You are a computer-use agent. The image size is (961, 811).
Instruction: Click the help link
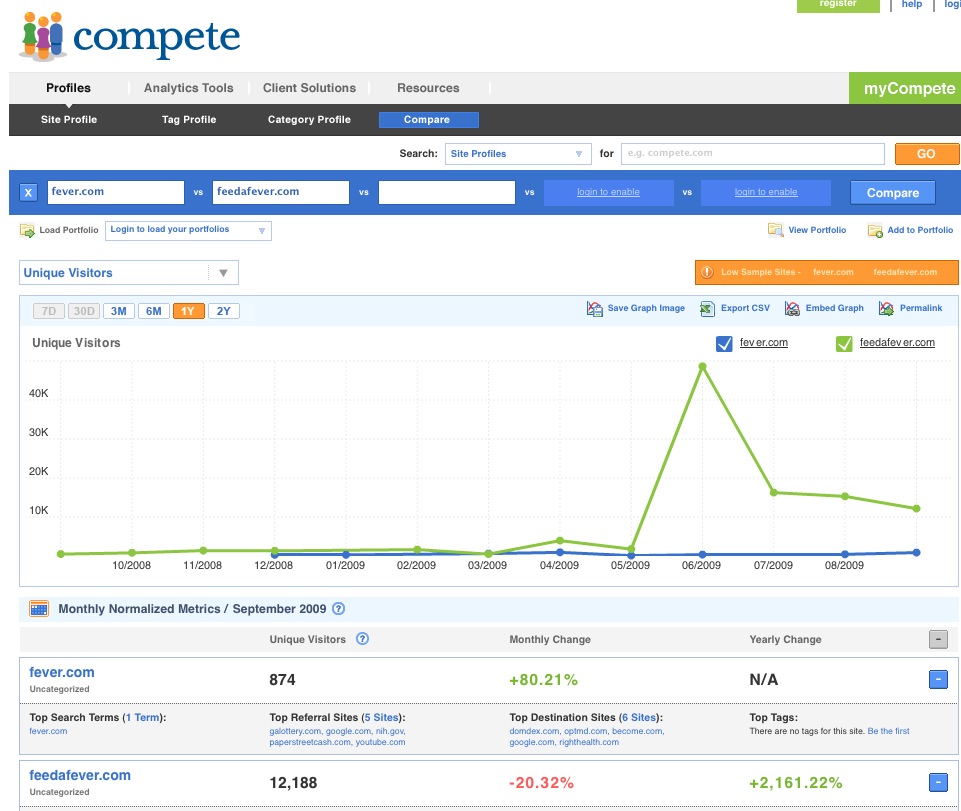click(x=911, y=5)
